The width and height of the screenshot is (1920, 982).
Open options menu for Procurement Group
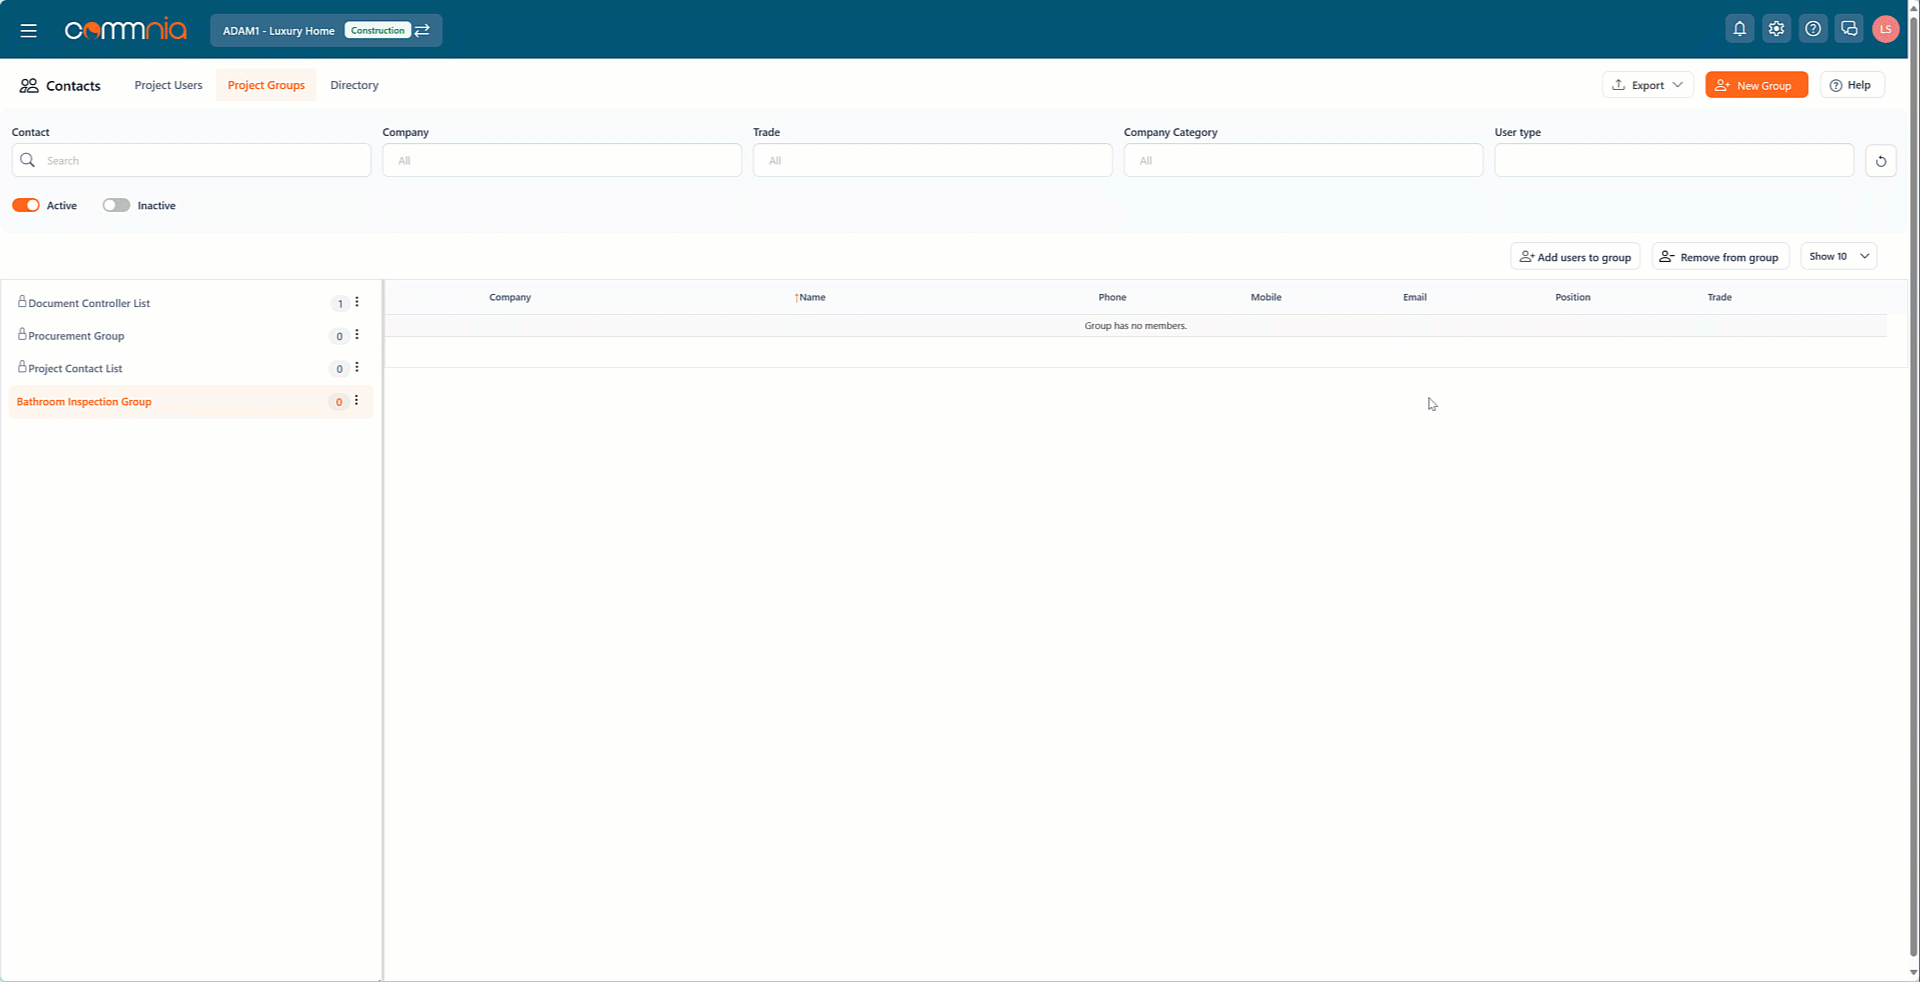[357, 335]
